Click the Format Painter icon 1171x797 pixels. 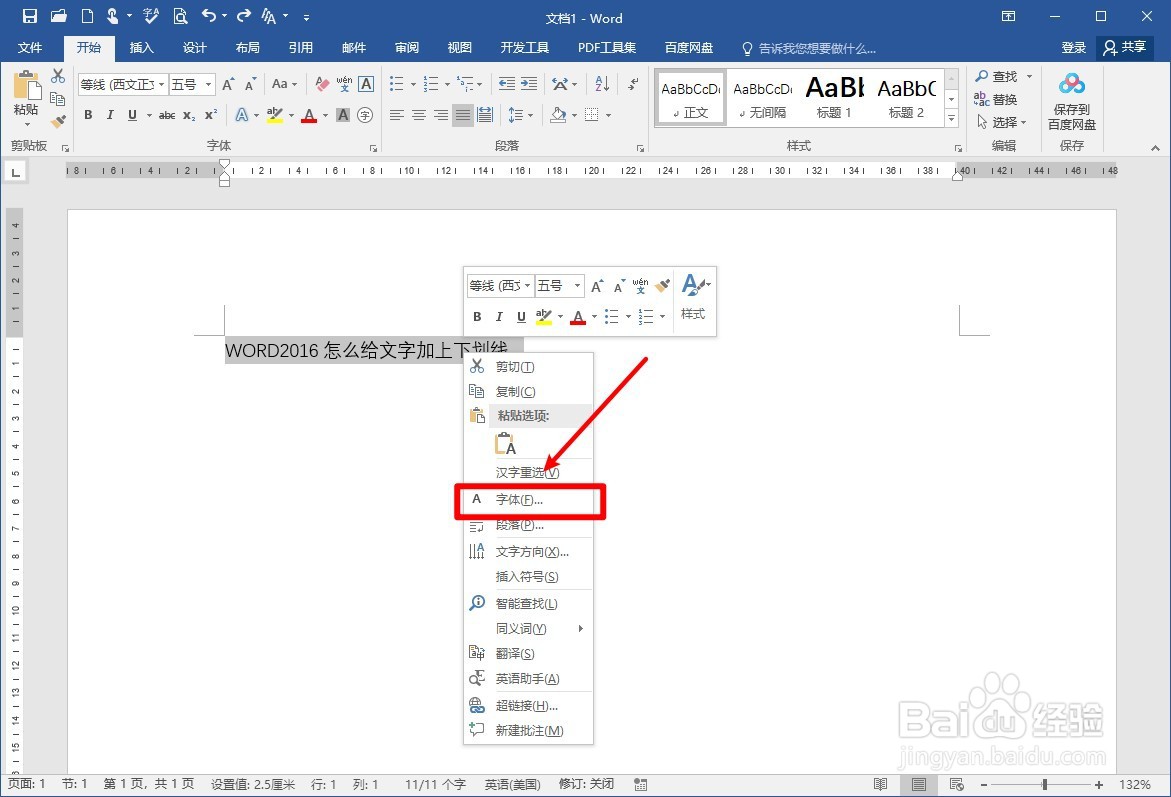pos(58,119)
